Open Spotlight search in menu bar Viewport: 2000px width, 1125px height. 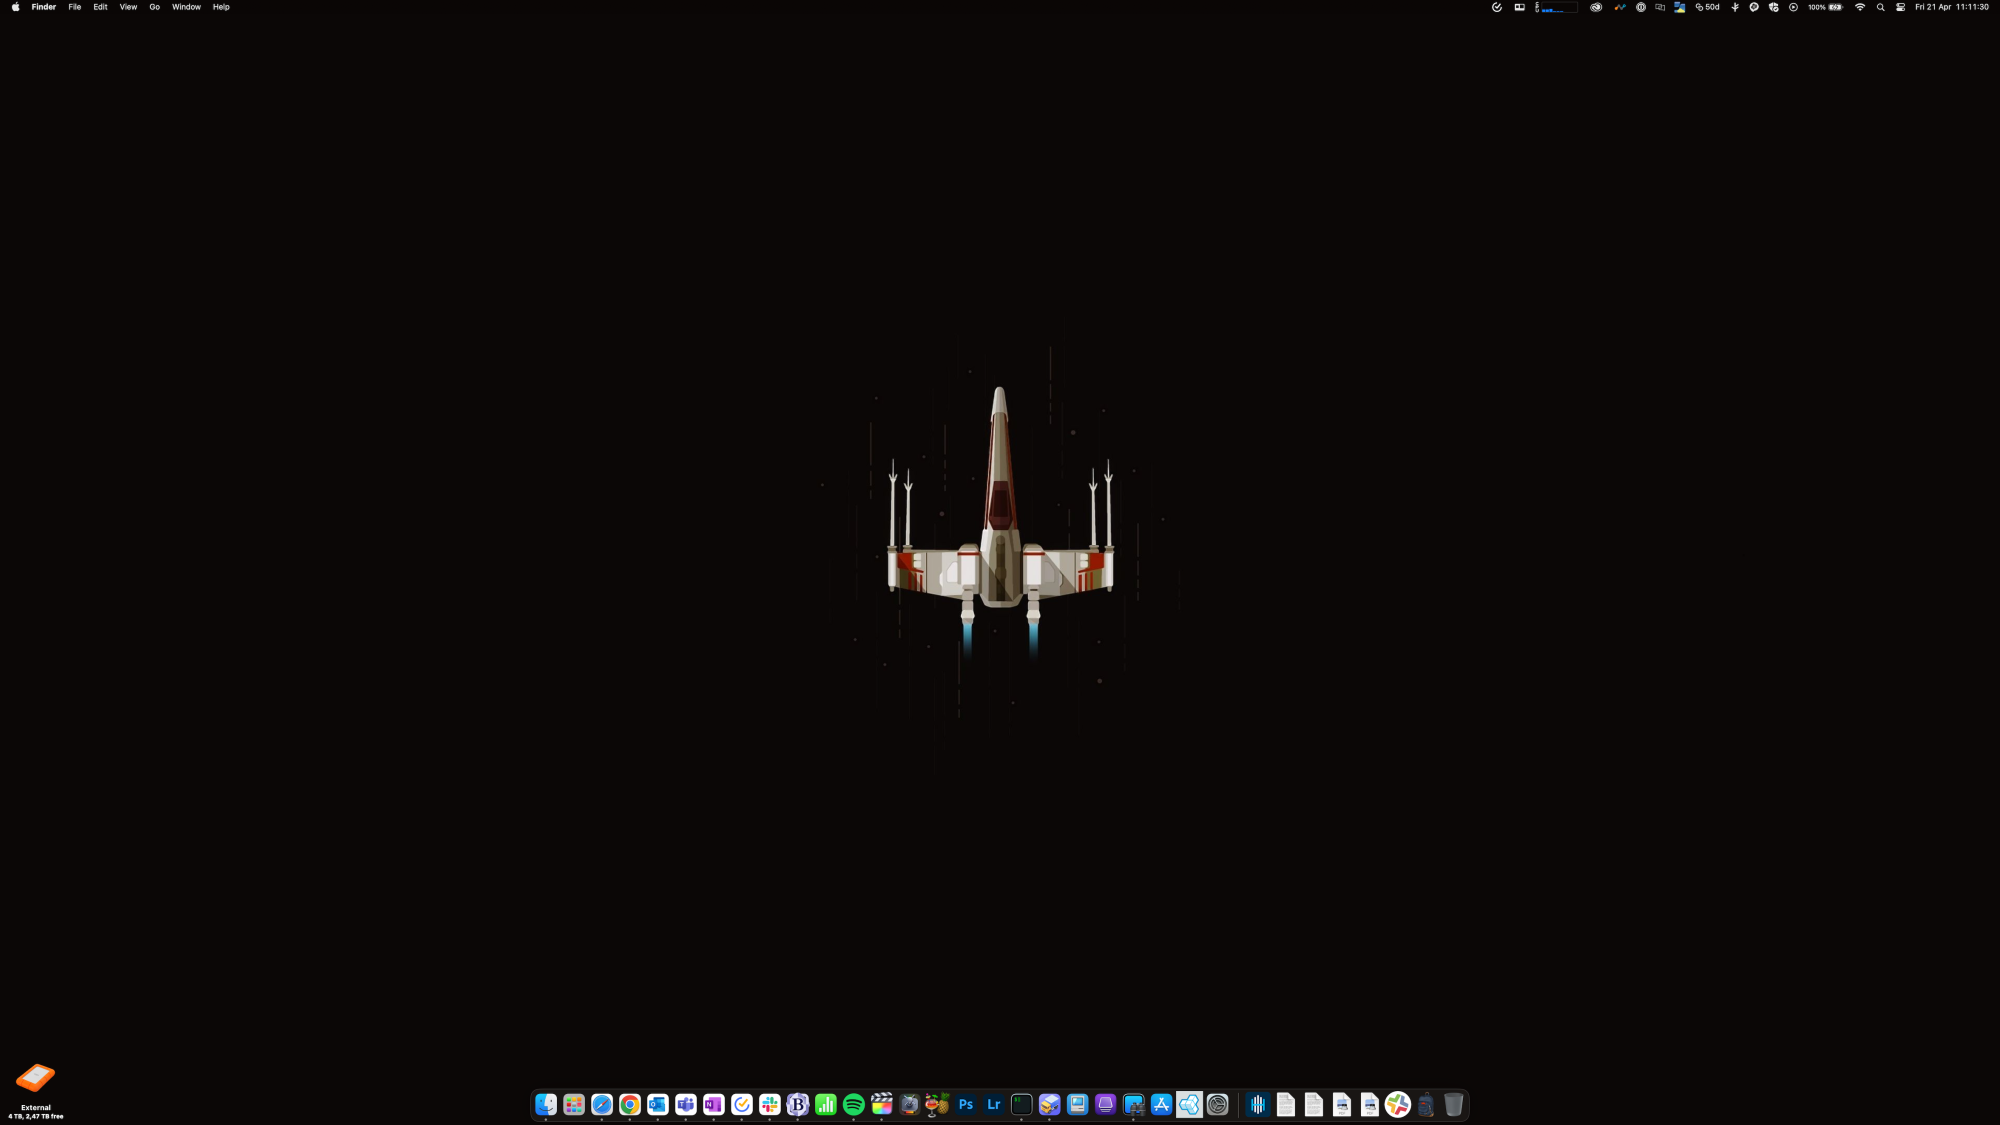(1881, 7)
